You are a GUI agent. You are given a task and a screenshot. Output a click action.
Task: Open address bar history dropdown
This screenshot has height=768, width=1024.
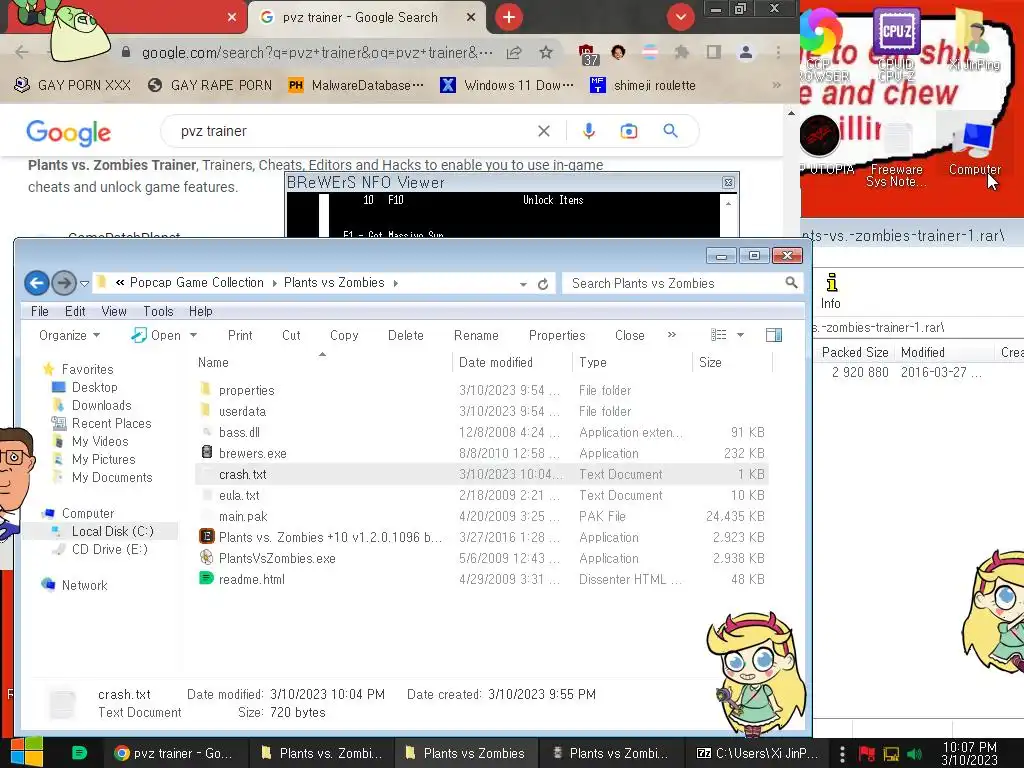tap(523, 284)
